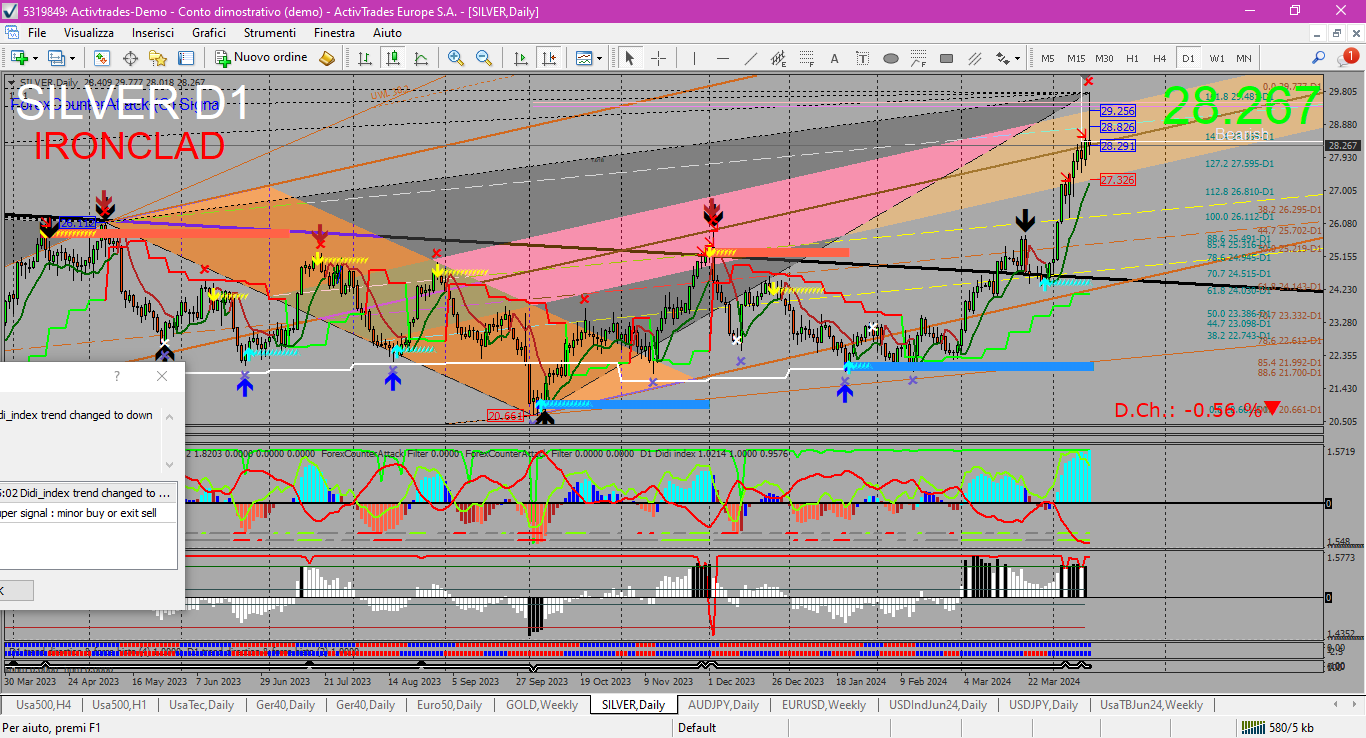The image size is (1366, 738).
Task: Switch to the Usa500,H4 chart tab
Action: point(41,705)
